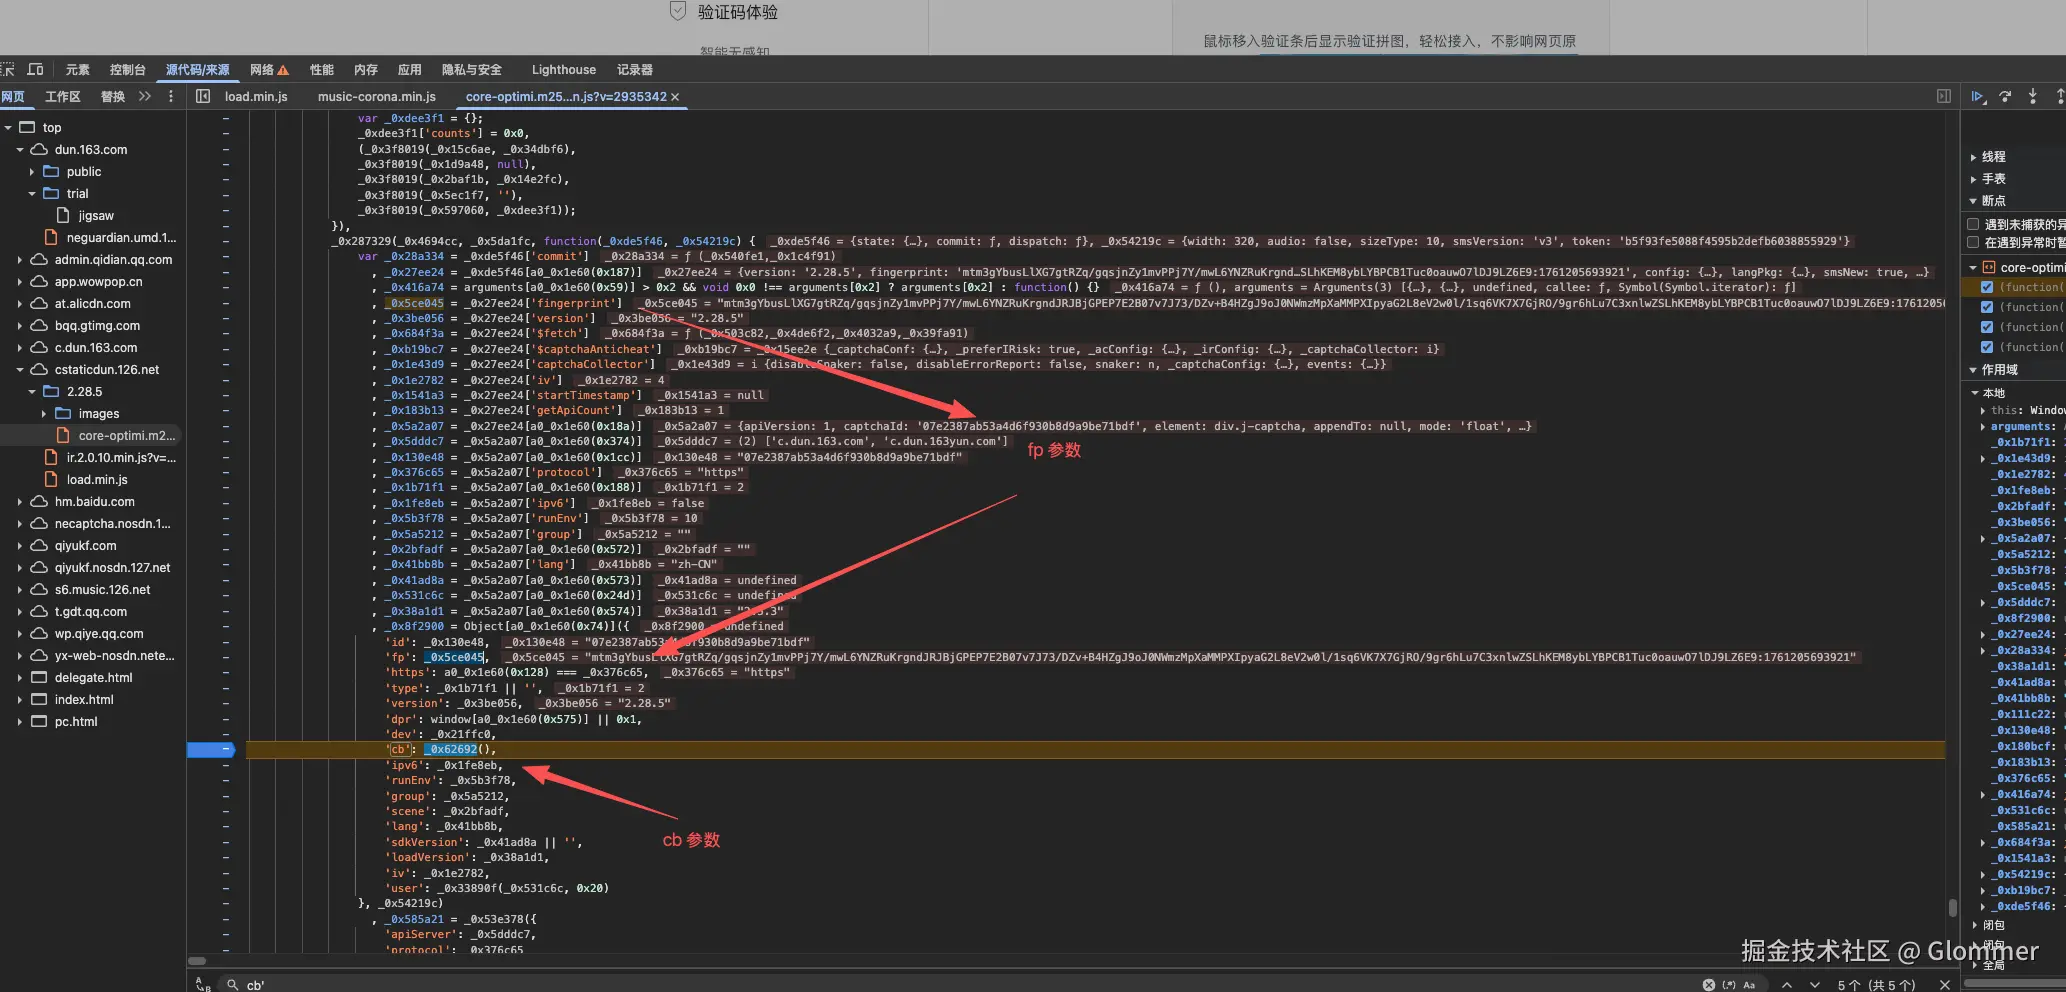2066x992 pixels.
Task: Open the navigator three-dot menu
Action: click(171, 96)
